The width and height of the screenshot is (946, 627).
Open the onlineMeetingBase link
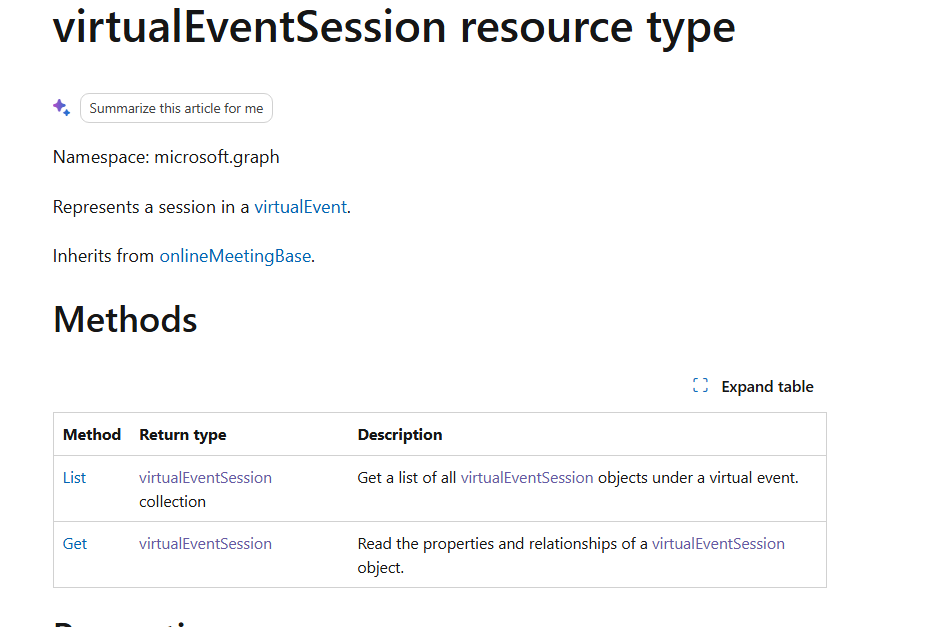[235, 256]
